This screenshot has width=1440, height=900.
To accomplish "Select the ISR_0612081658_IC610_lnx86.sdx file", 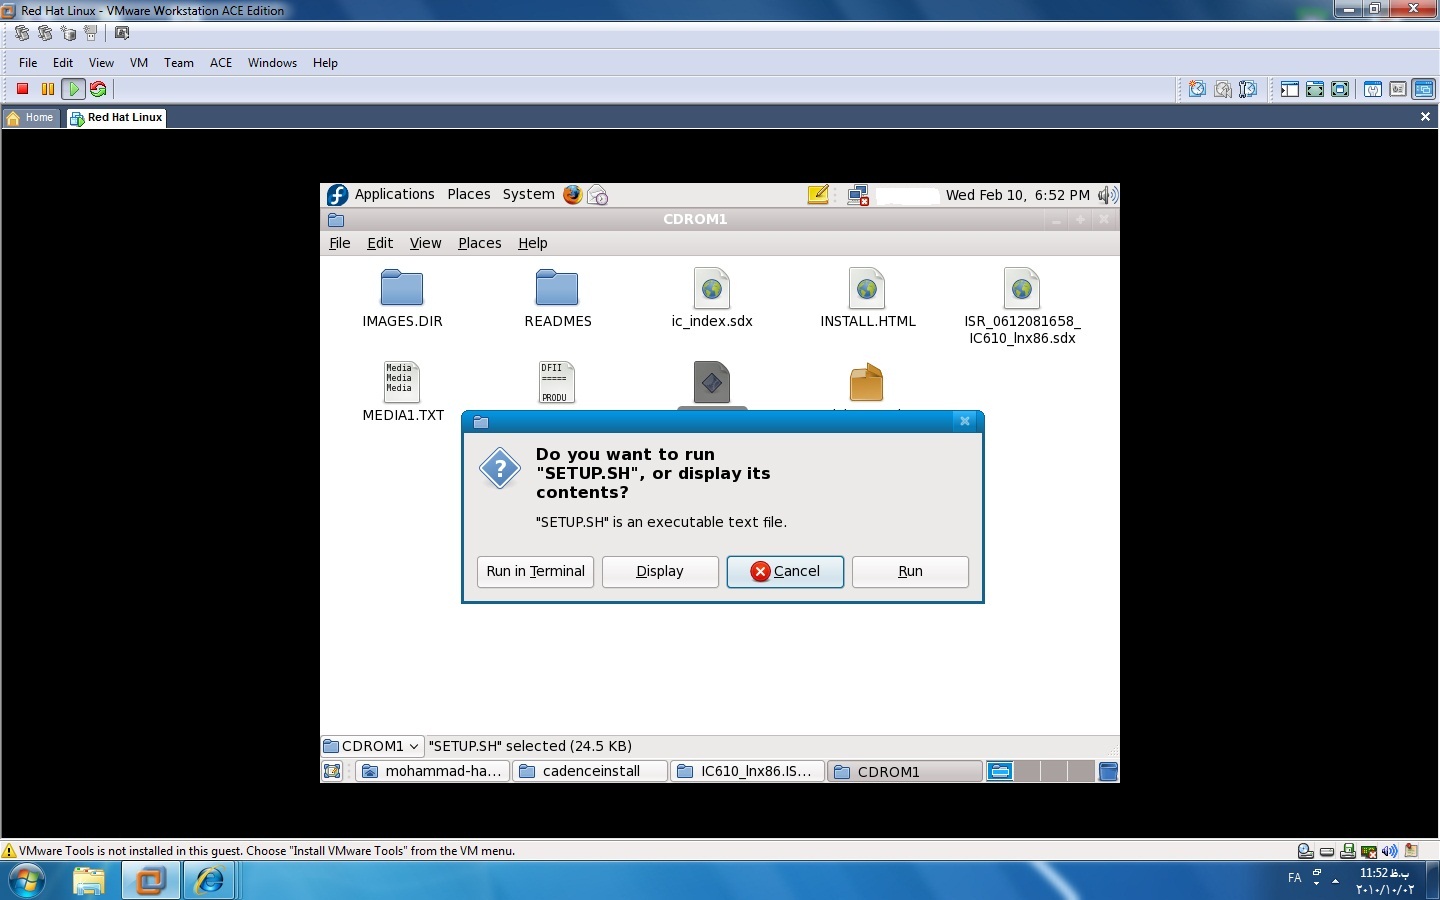I will pyautogui.click(x=1022, y=307).
